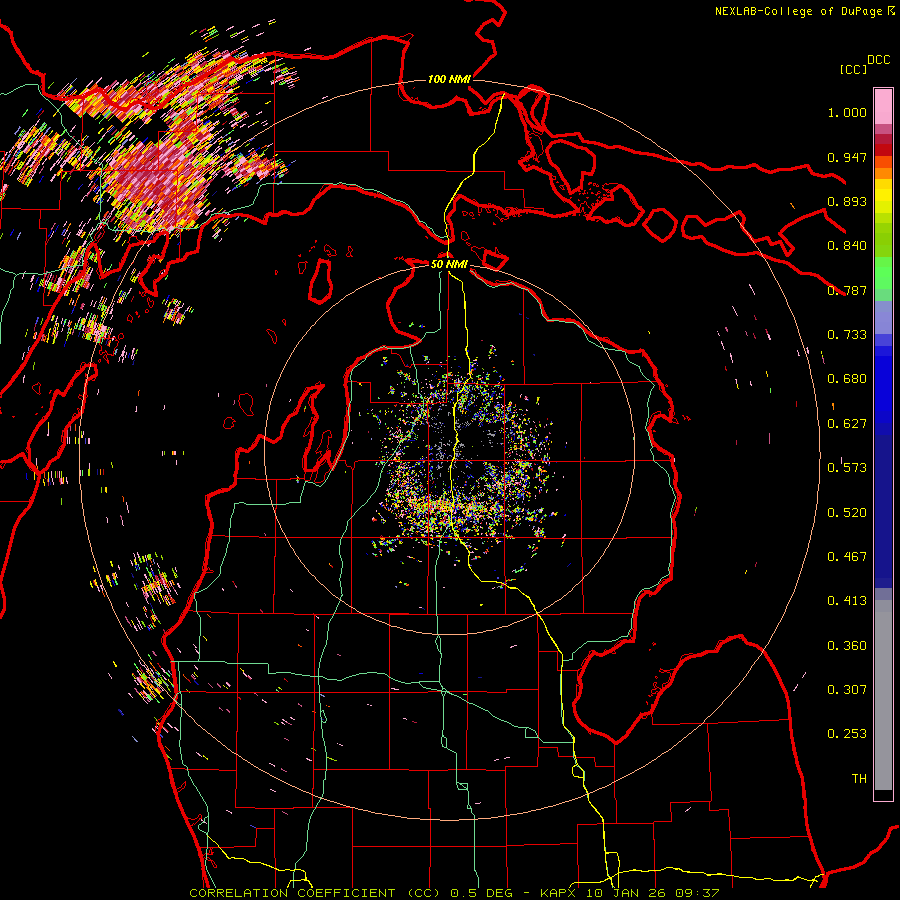Click the 0.360 scale value

[847, 646]
